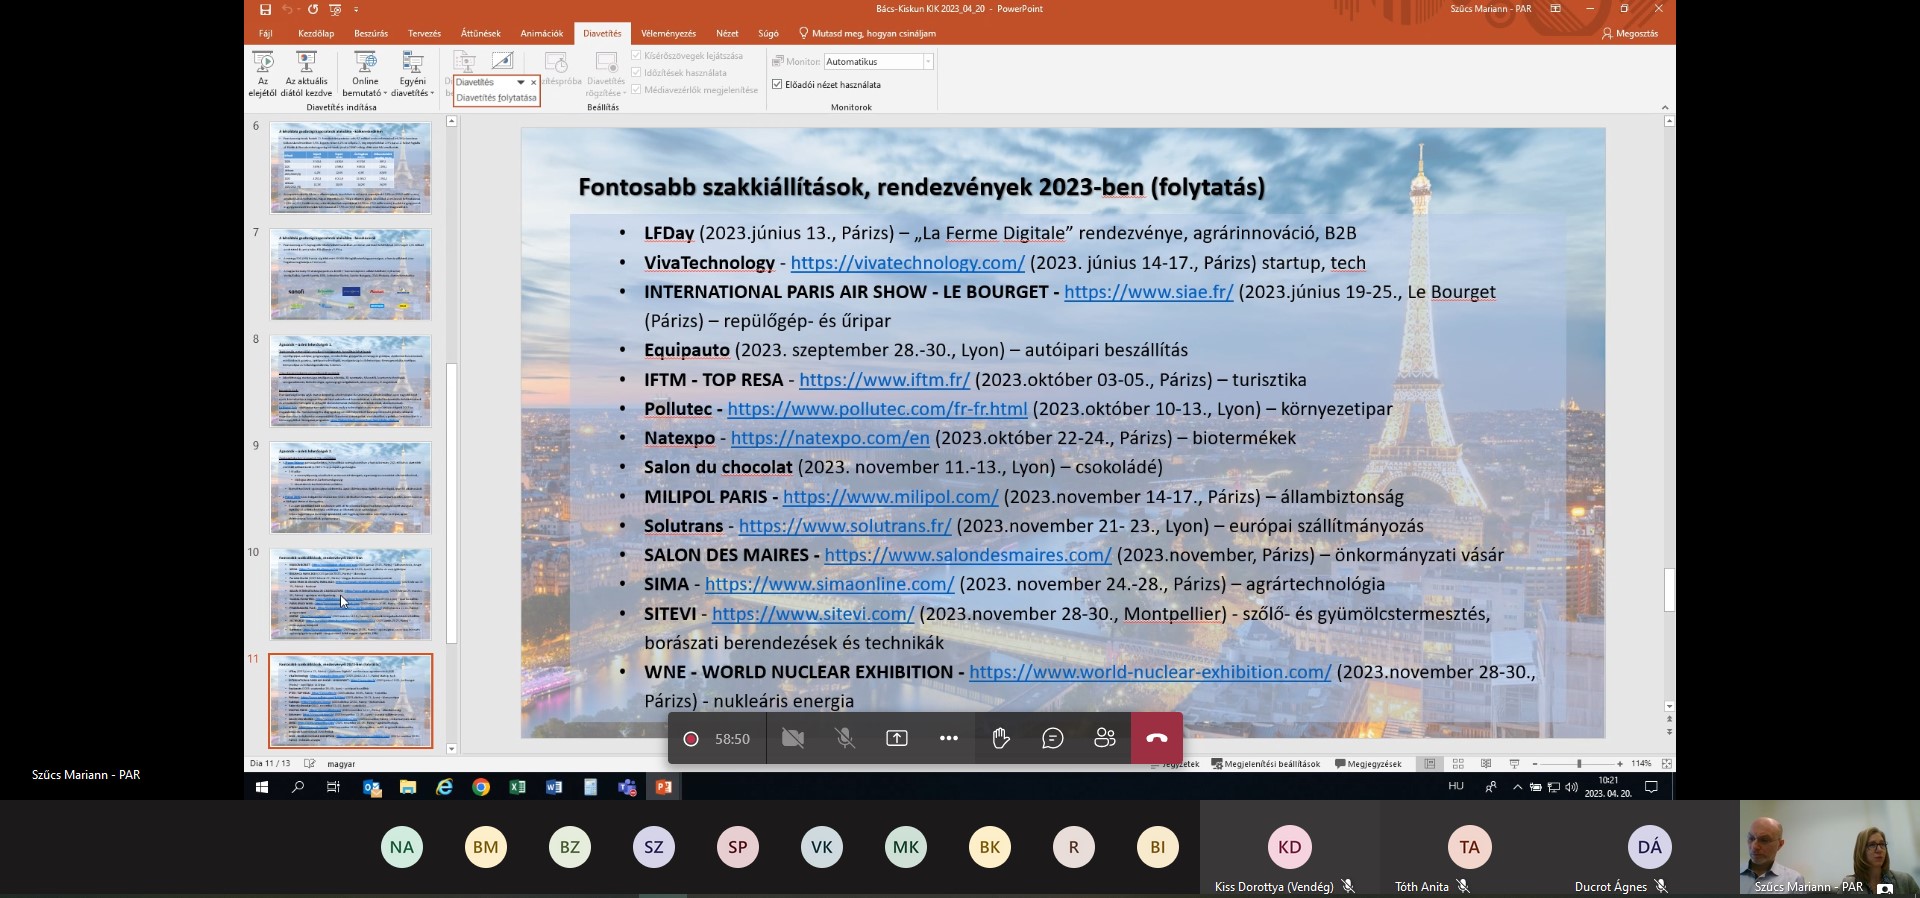Switch to slide sorter view in status bar
The height and width of the screenshot is (898, 1920).
pos(1458,764)
